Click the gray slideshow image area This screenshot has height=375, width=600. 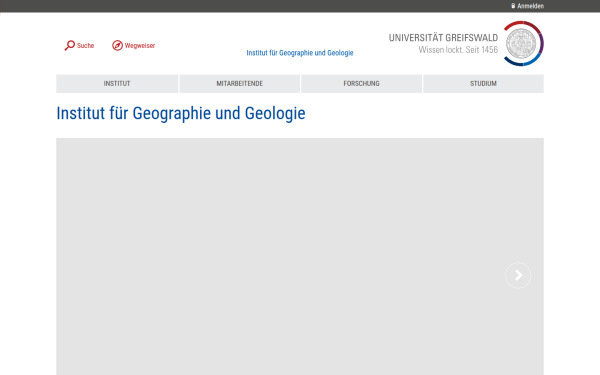pos(300,256)
